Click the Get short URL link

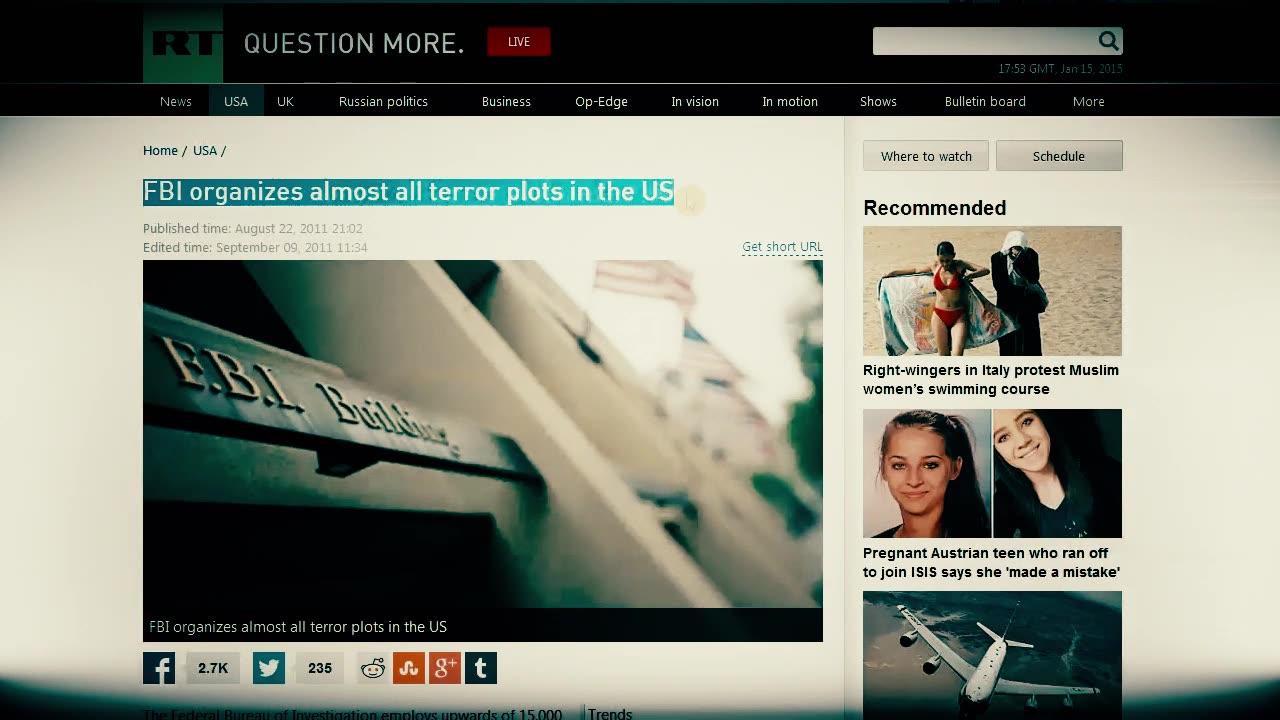[x=782, y=246]
